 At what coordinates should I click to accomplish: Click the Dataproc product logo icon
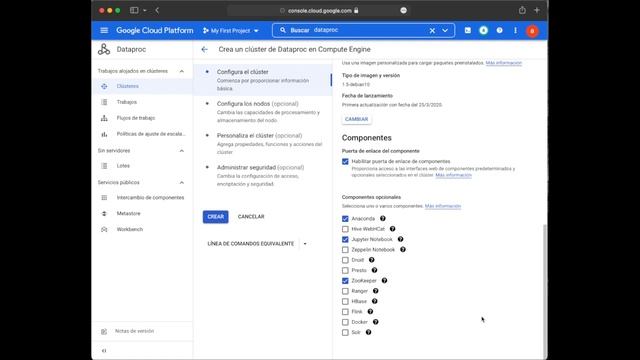(104, 49)
